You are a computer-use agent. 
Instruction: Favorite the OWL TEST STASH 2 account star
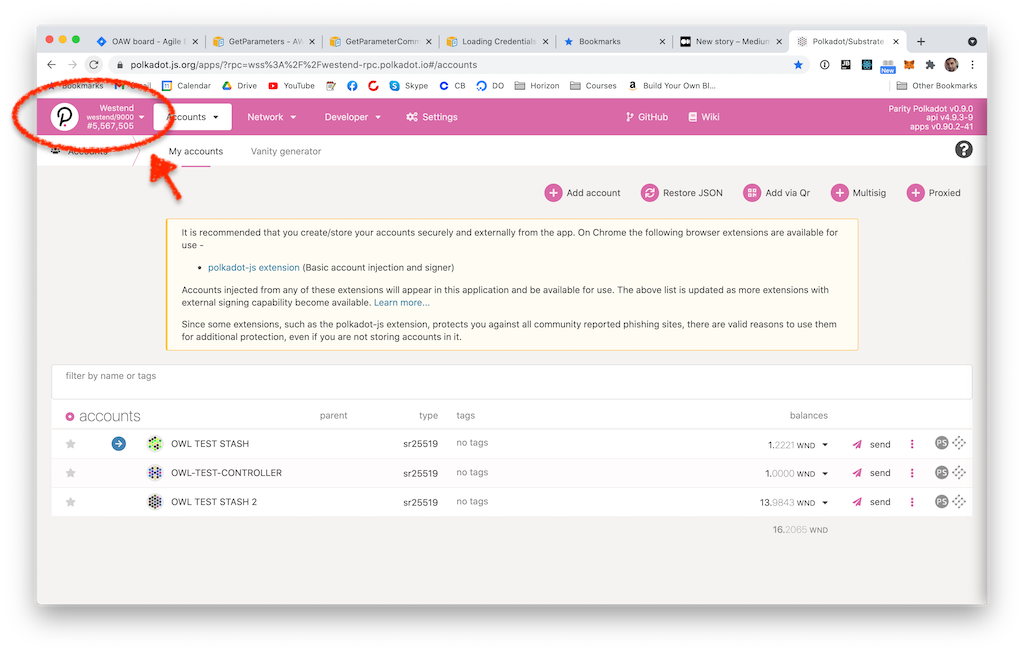(71, 502)
